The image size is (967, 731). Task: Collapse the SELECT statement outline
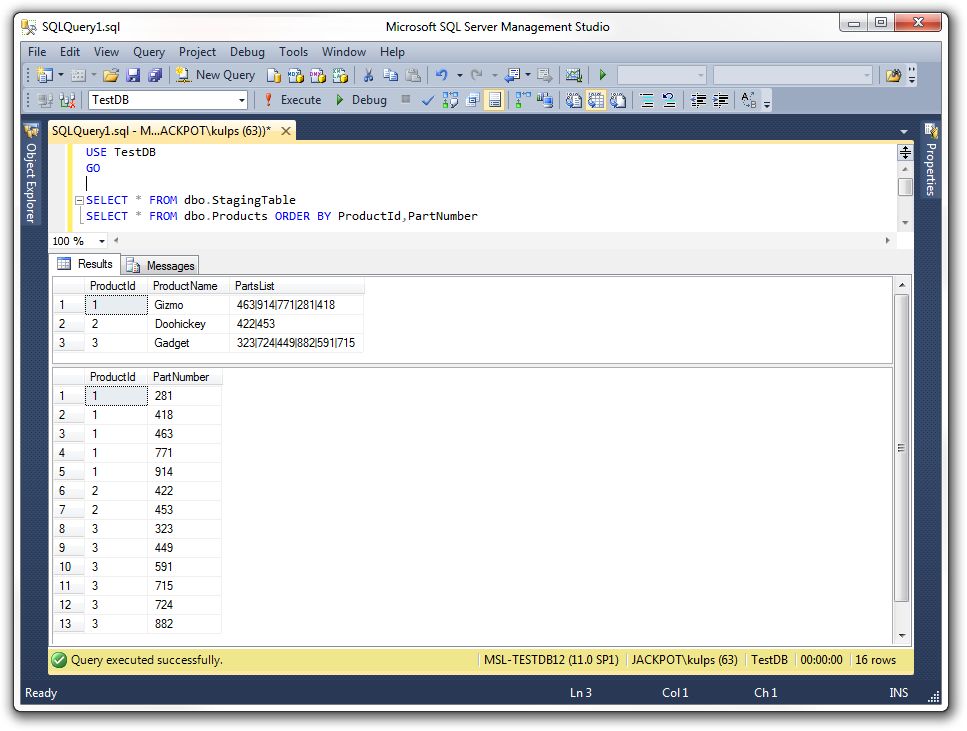(x=78, y=200)
